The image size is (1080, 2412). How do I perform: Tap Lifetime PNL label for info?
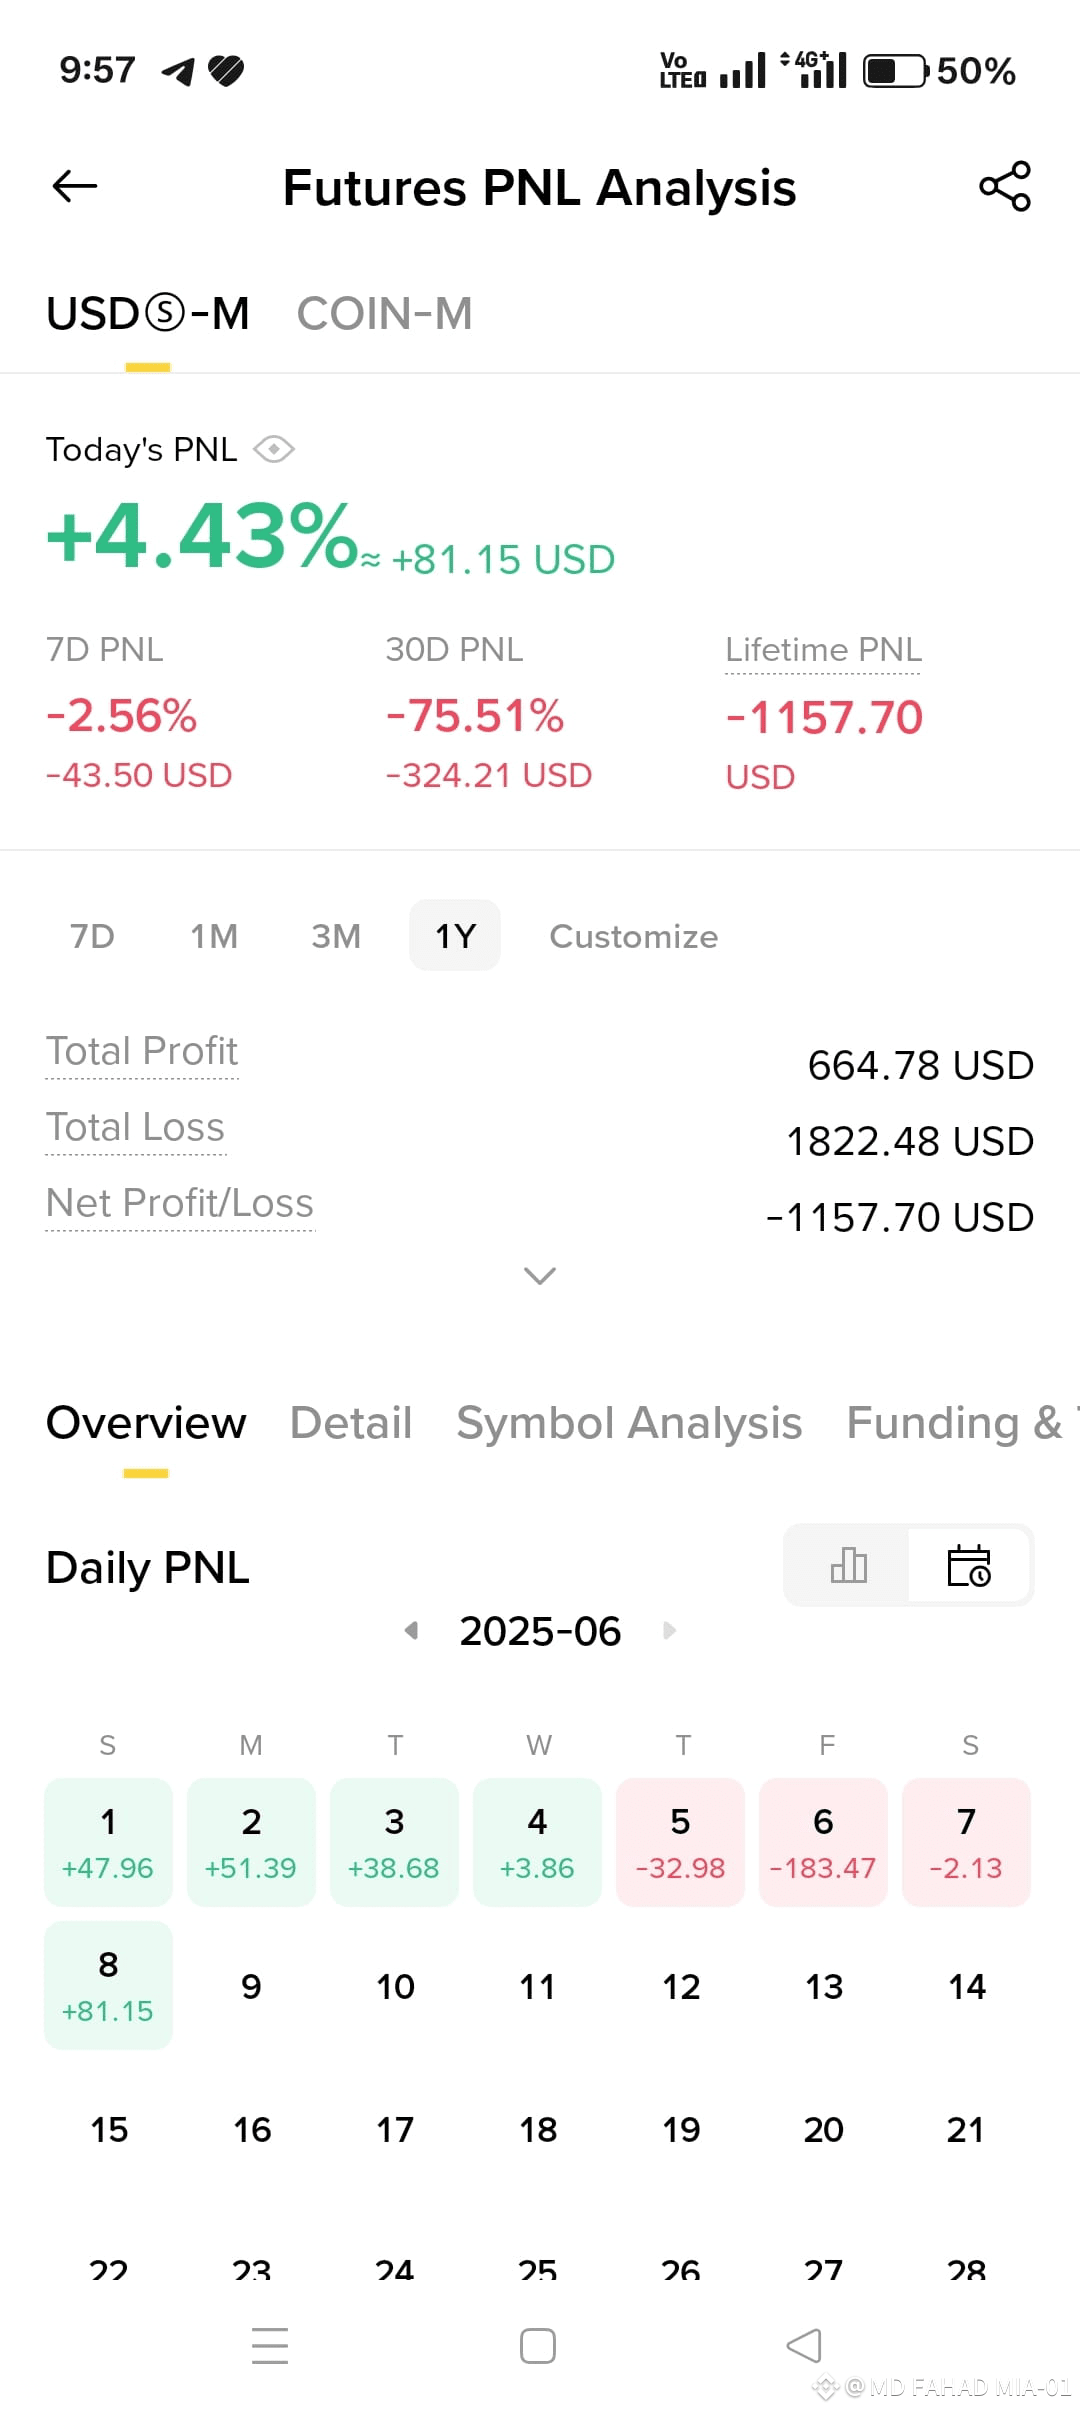tap(823, 650)
